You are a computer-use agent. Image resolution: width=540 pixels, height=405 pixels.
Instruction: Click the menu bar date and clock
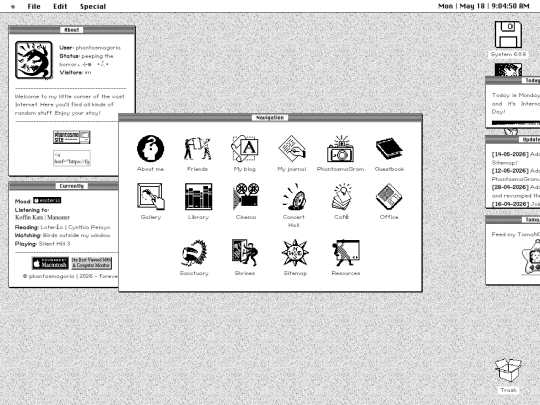coord(484,6)
